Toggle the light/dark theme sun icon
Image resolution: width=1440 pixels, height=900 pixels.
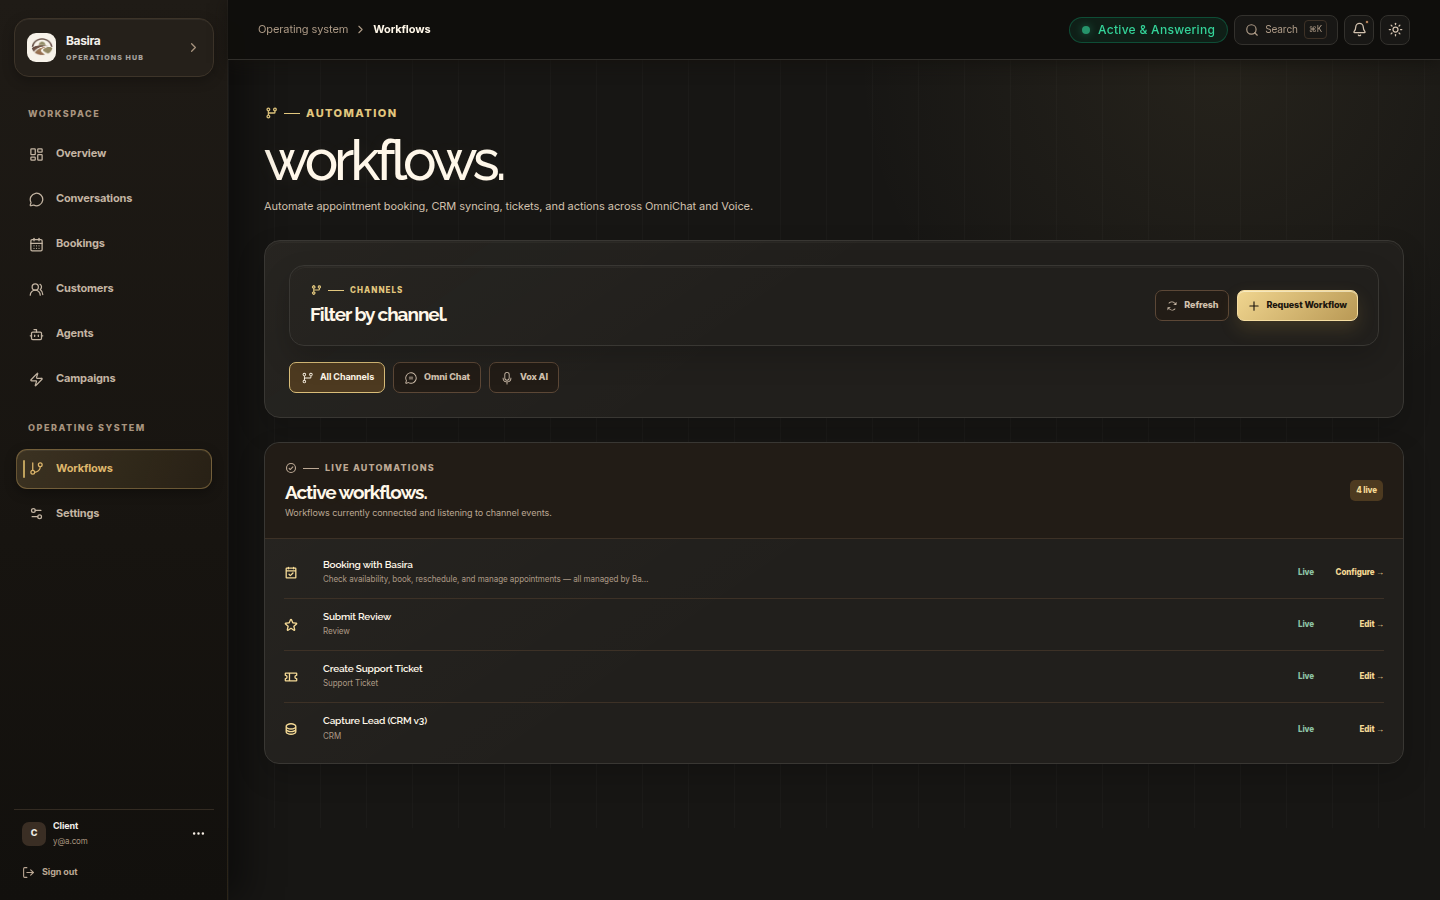click(1395, 30)
